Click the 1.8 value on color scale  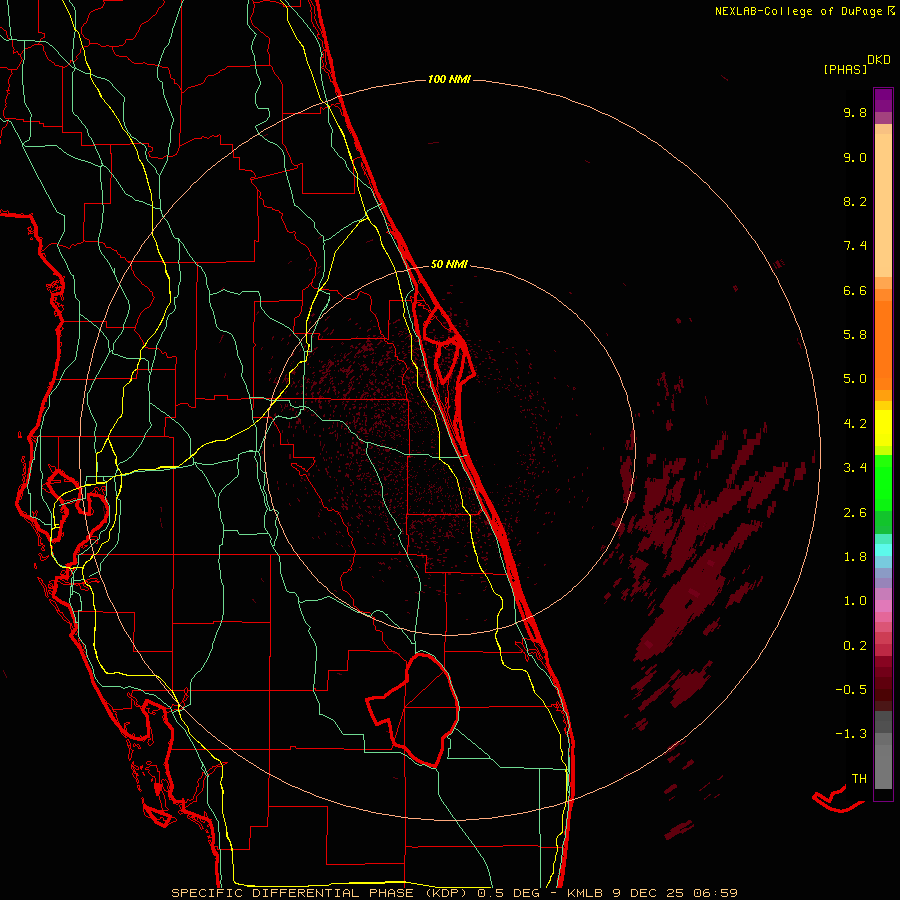(x=855, y=557)
